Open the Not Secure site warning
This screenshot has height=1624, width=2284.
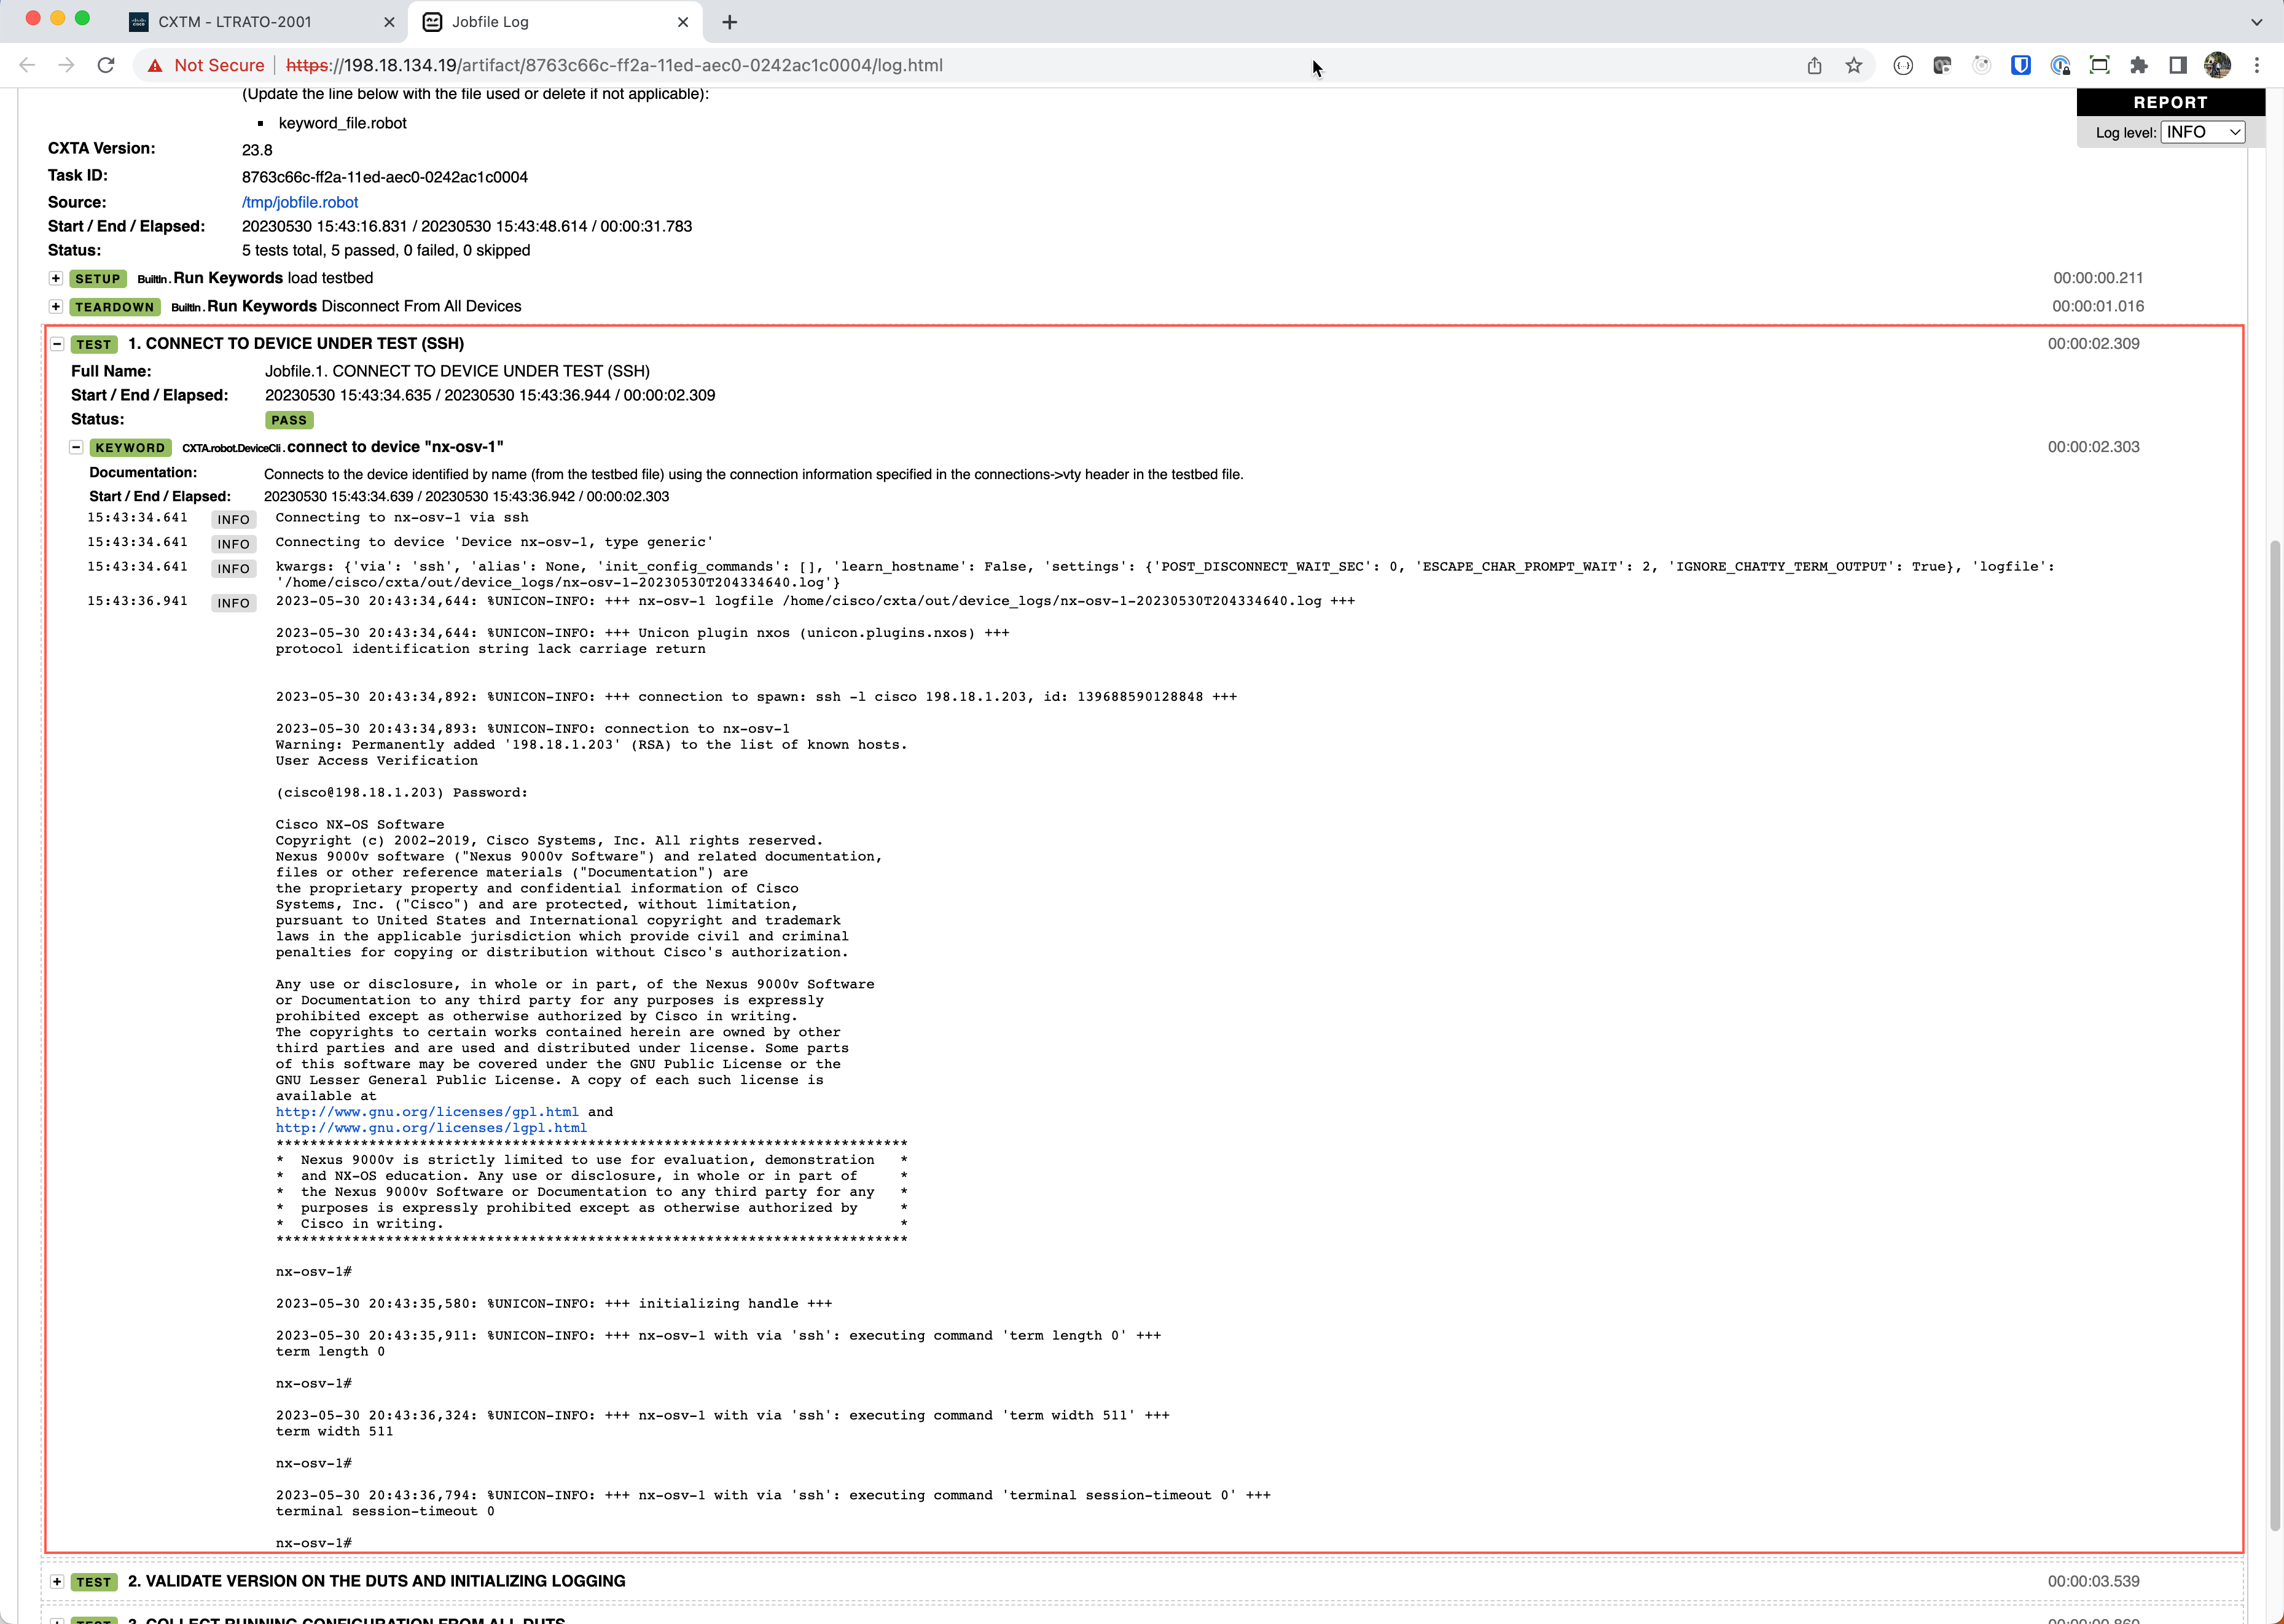coord(206,65)
